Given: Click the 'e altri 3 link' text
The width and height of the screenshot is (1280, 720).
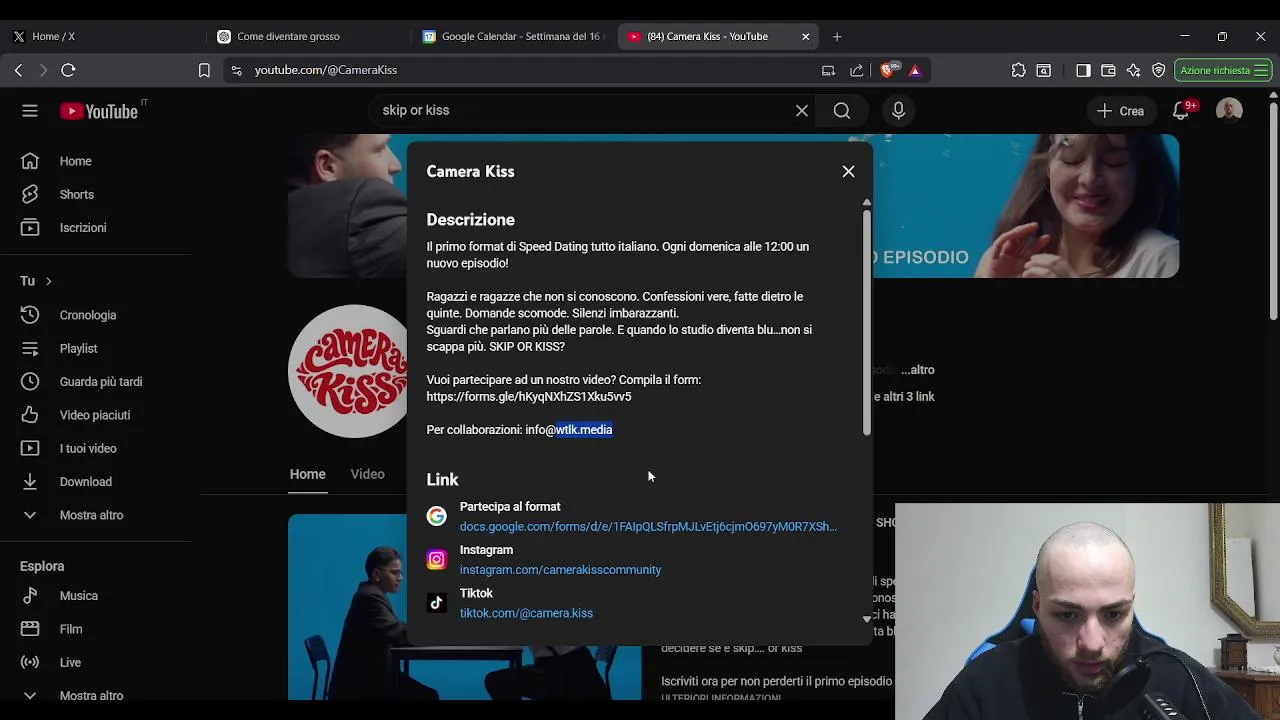Looking at the screenshot, I should tap(904, 397).
